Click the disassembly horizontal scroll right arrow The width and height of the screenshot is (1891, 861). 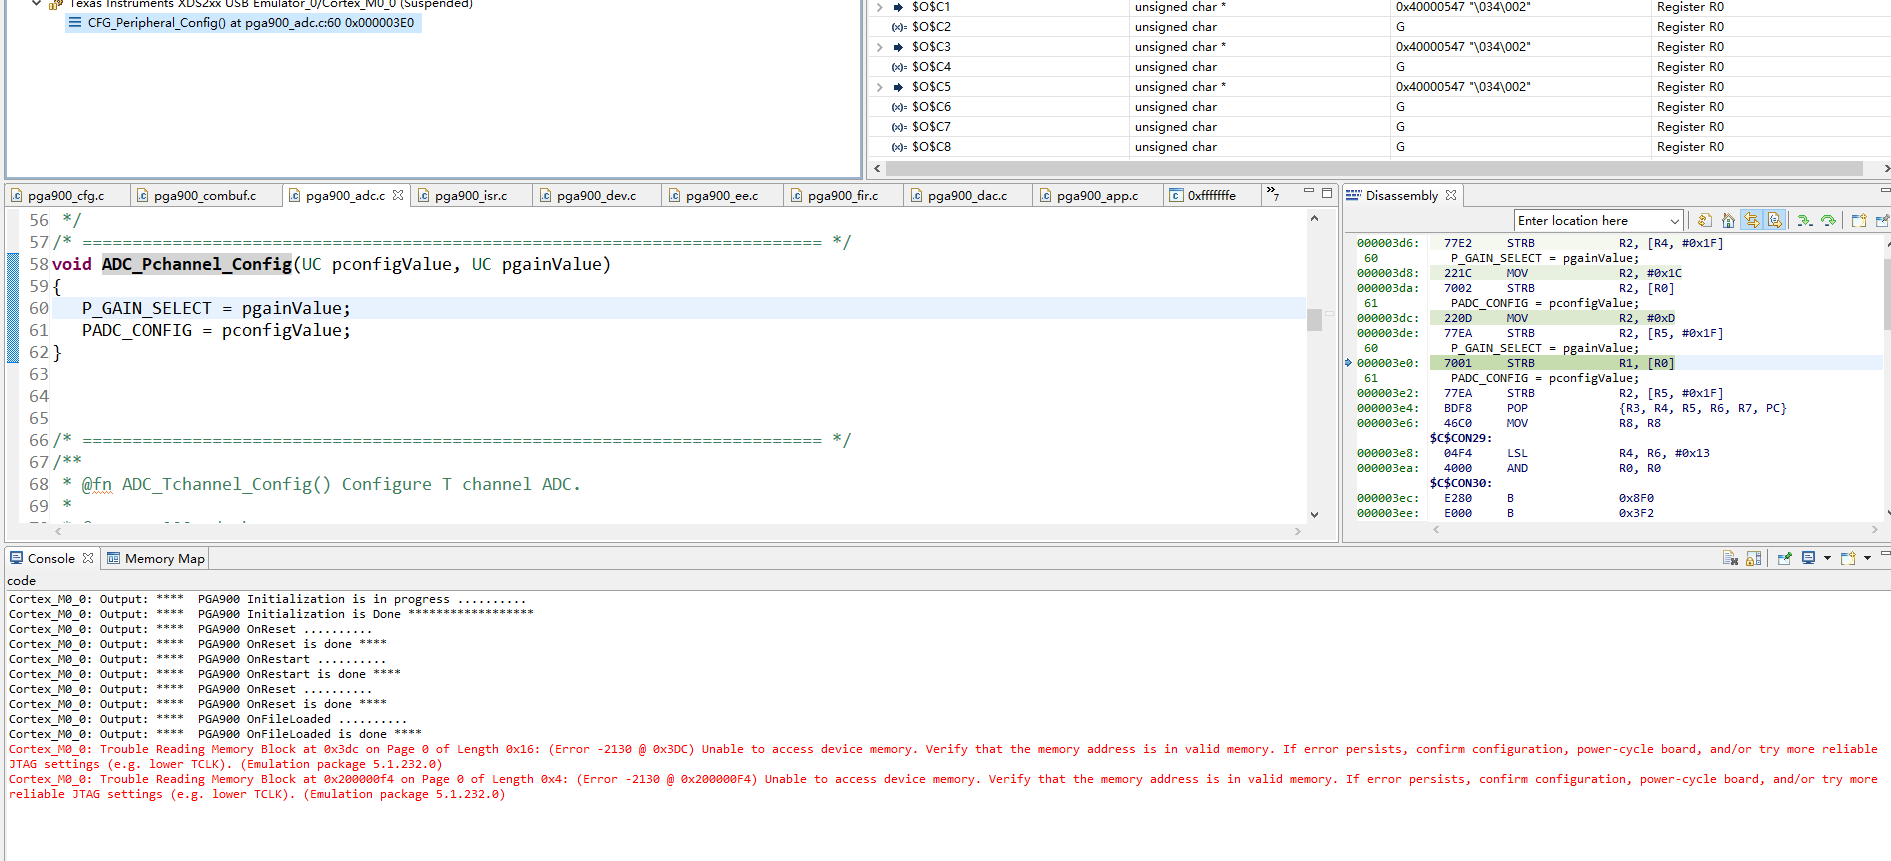click(1875, 529)
